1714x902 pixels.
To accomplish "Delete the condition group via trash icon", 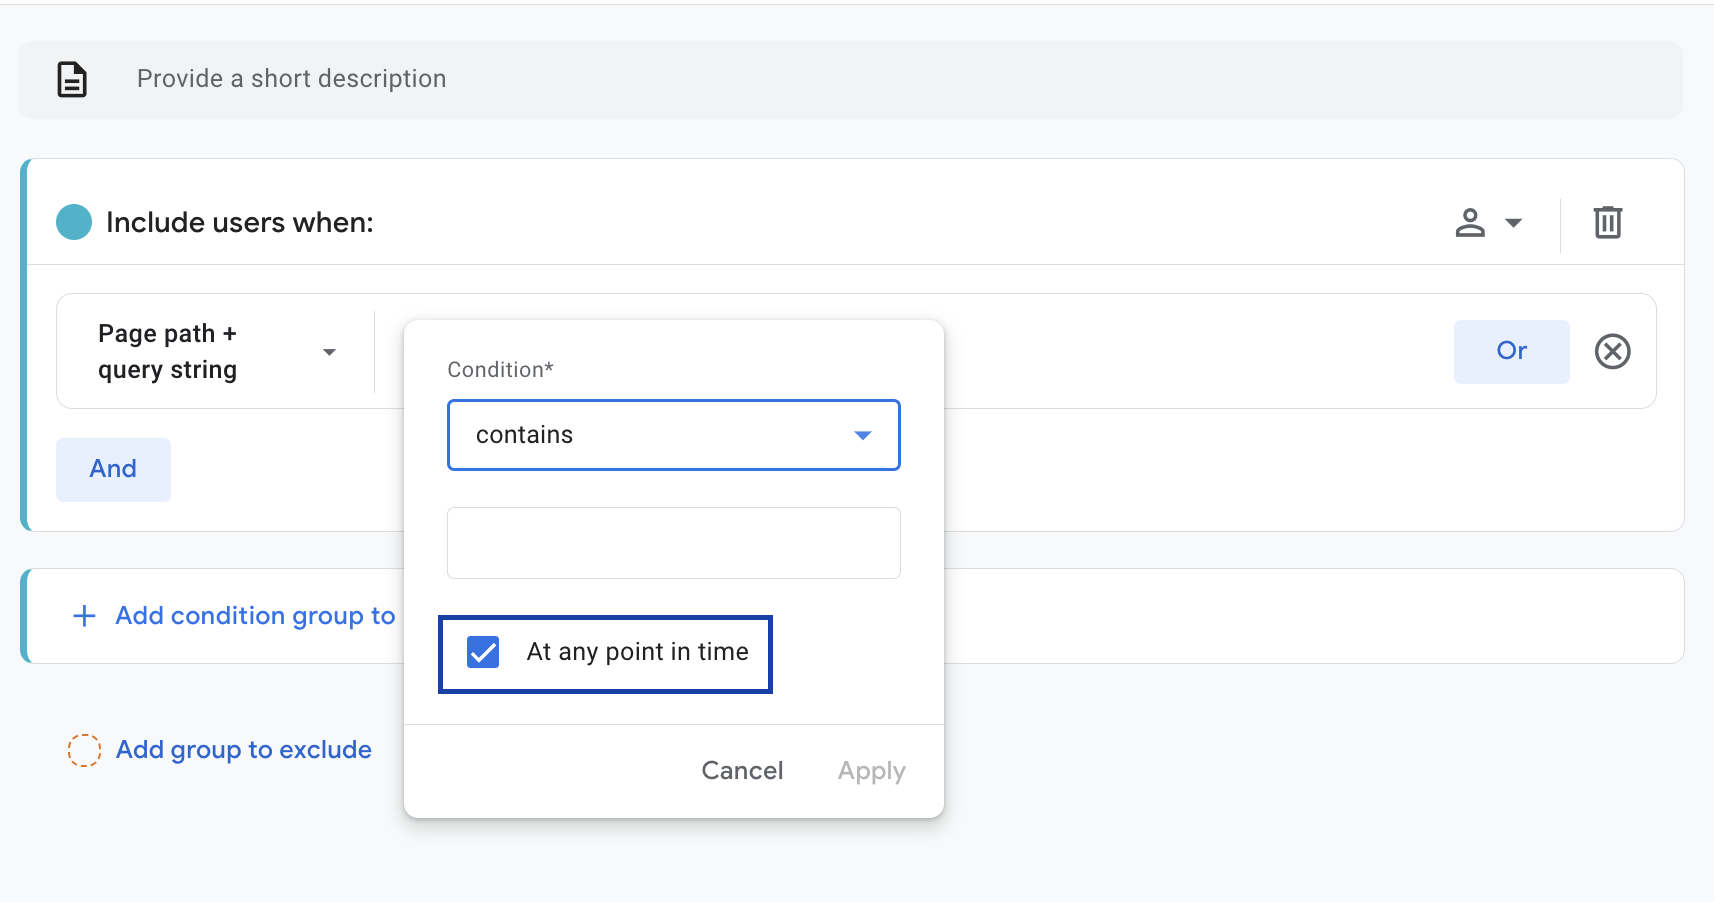I will click(x=1608, y=222).
